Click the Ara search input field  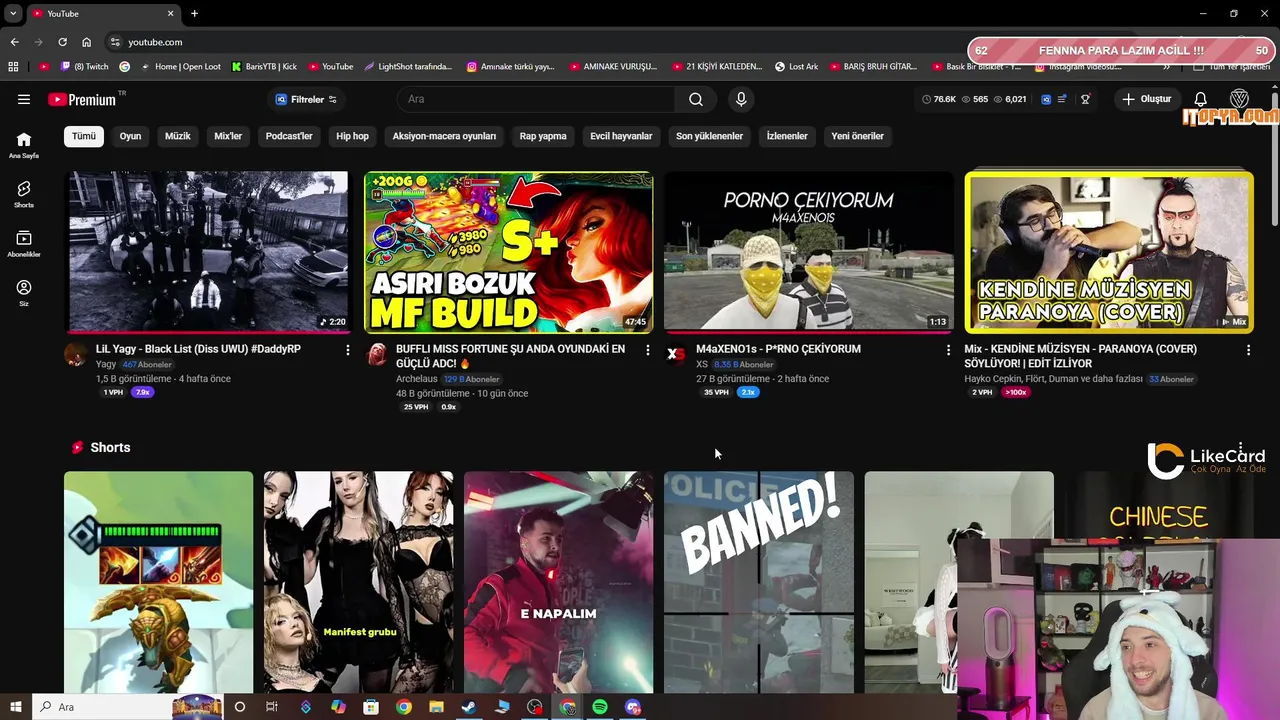click(537, 99)
